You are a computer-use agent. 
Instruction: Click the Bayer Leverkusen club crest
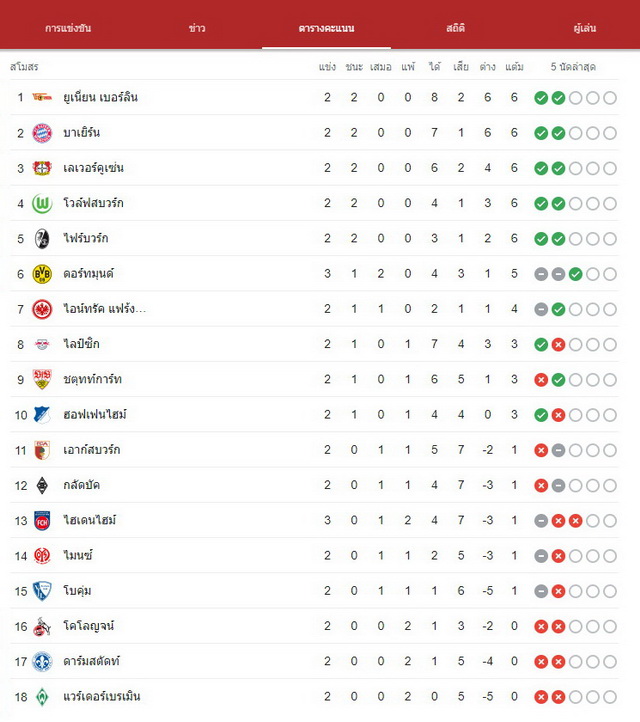[x=42, y=168]
